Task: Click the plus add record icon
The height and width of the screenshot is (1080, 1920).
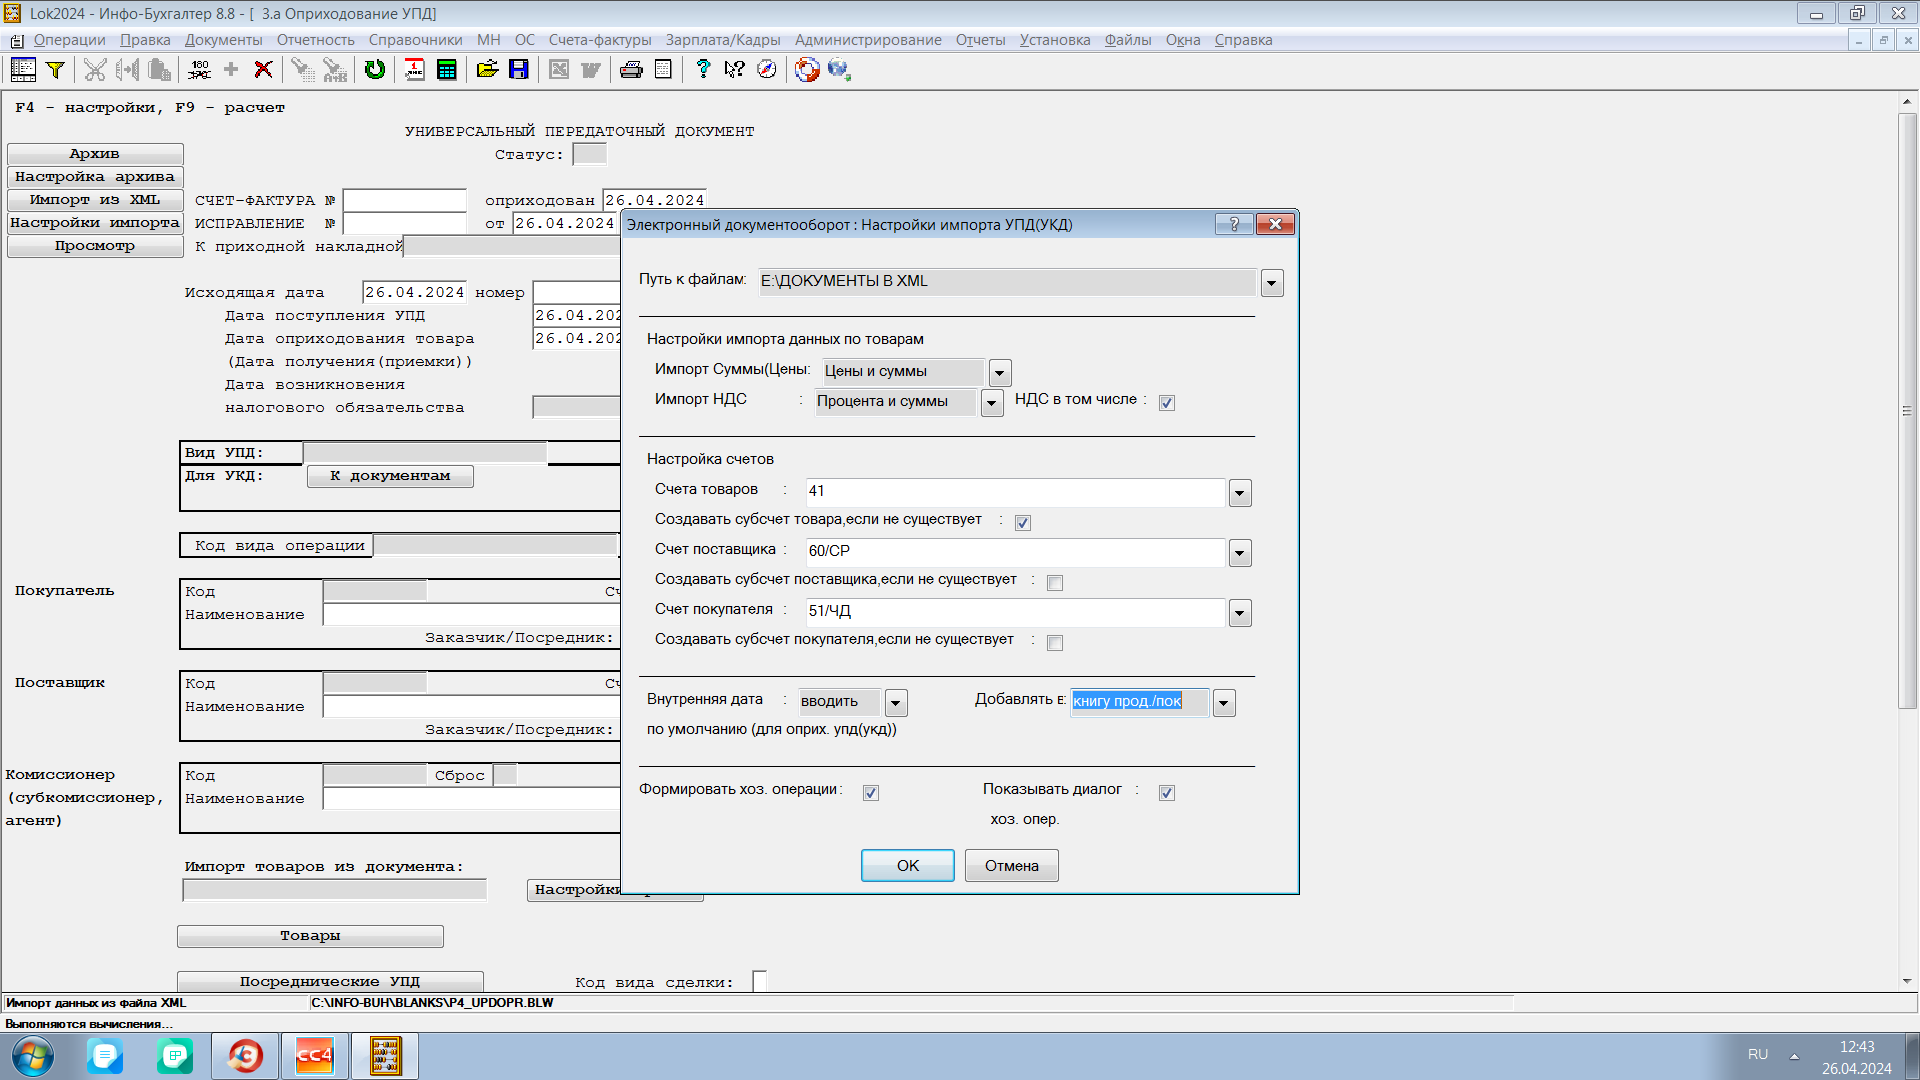Action: pos(231,69)
